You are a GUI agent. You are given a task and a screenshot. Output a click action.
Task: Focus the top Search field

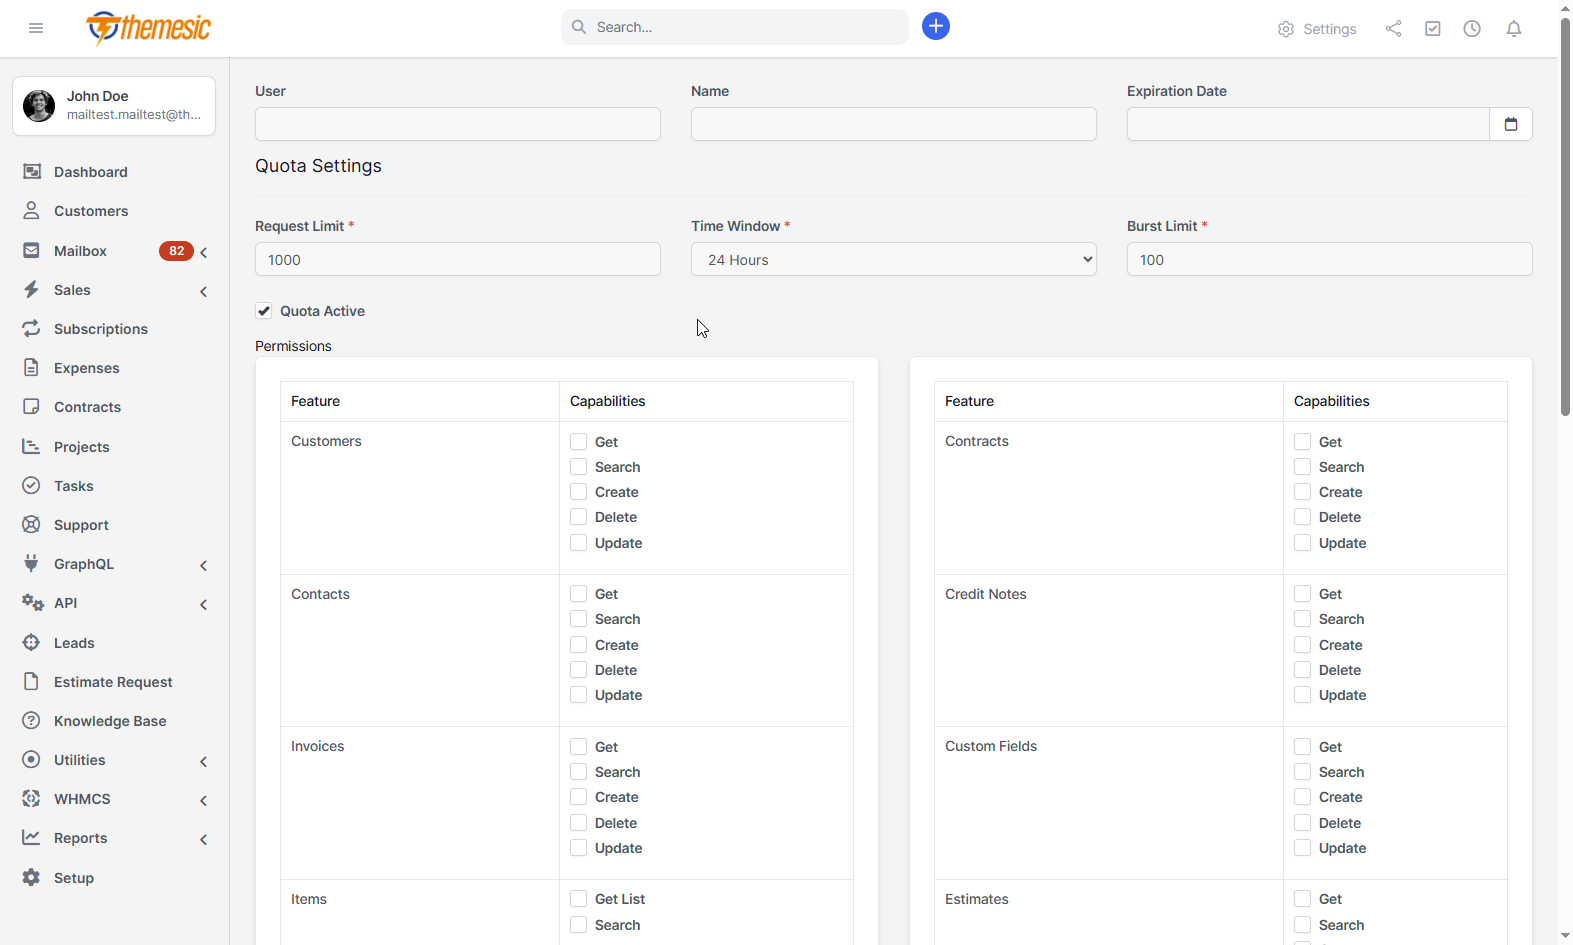735,27
